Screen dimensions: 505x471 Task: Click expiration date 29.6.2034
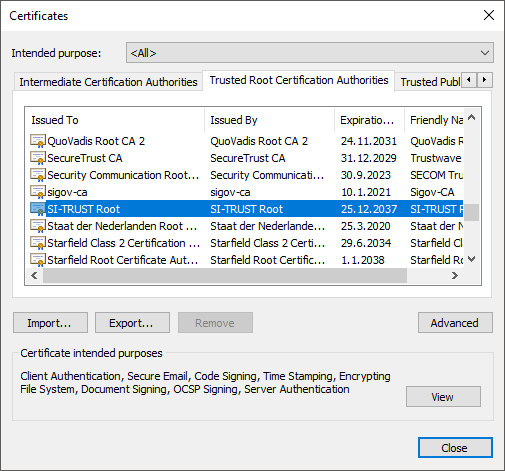point(366,243)
